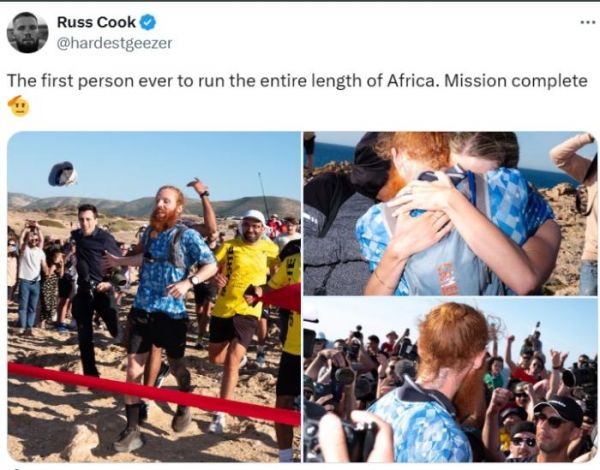Click the hat flying in the sky
600x470 pixels.
point(63,174)
